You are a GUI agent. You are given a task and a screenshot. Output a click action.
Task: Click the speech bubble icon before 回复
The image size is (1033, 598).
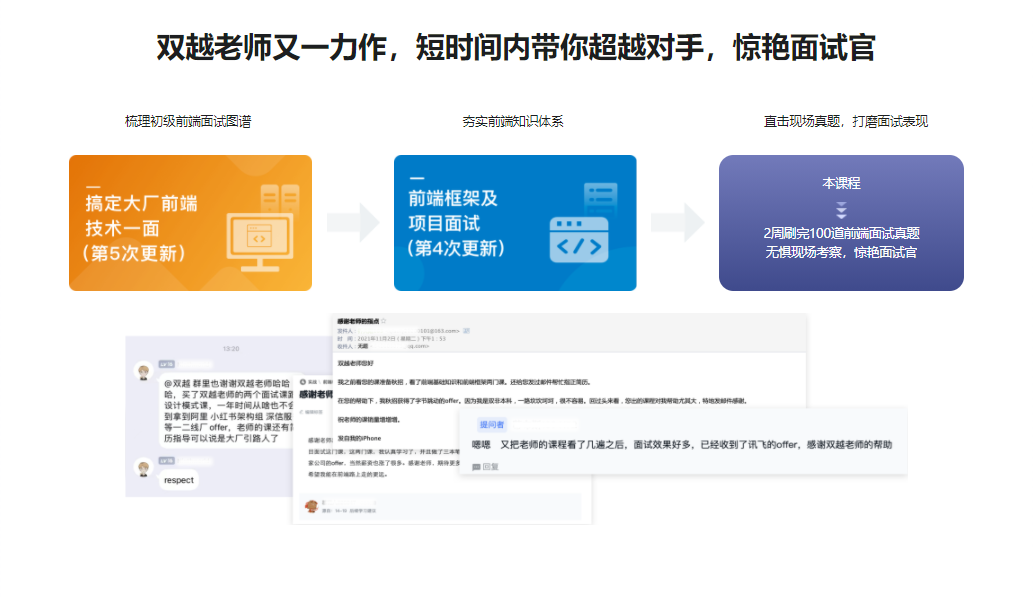click(475, 468)
